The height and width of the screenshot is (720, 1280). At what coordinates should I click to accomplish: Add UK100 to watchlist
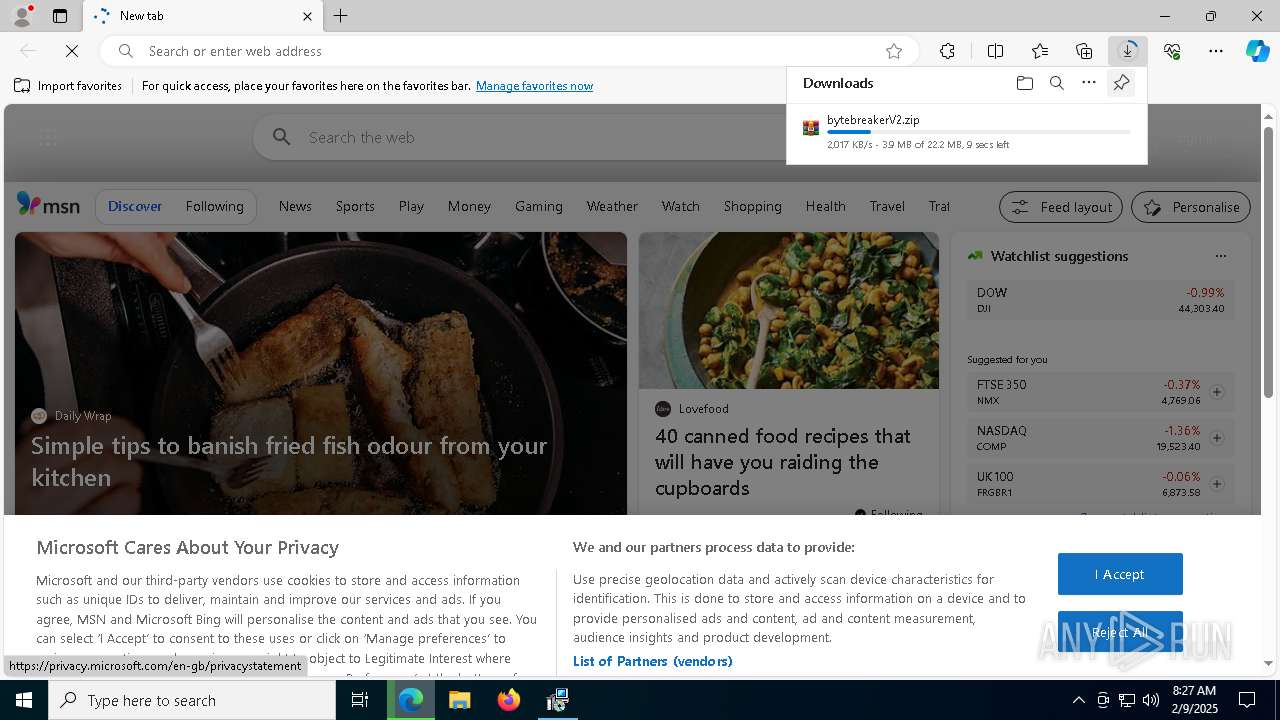[x=1217, y=484]
